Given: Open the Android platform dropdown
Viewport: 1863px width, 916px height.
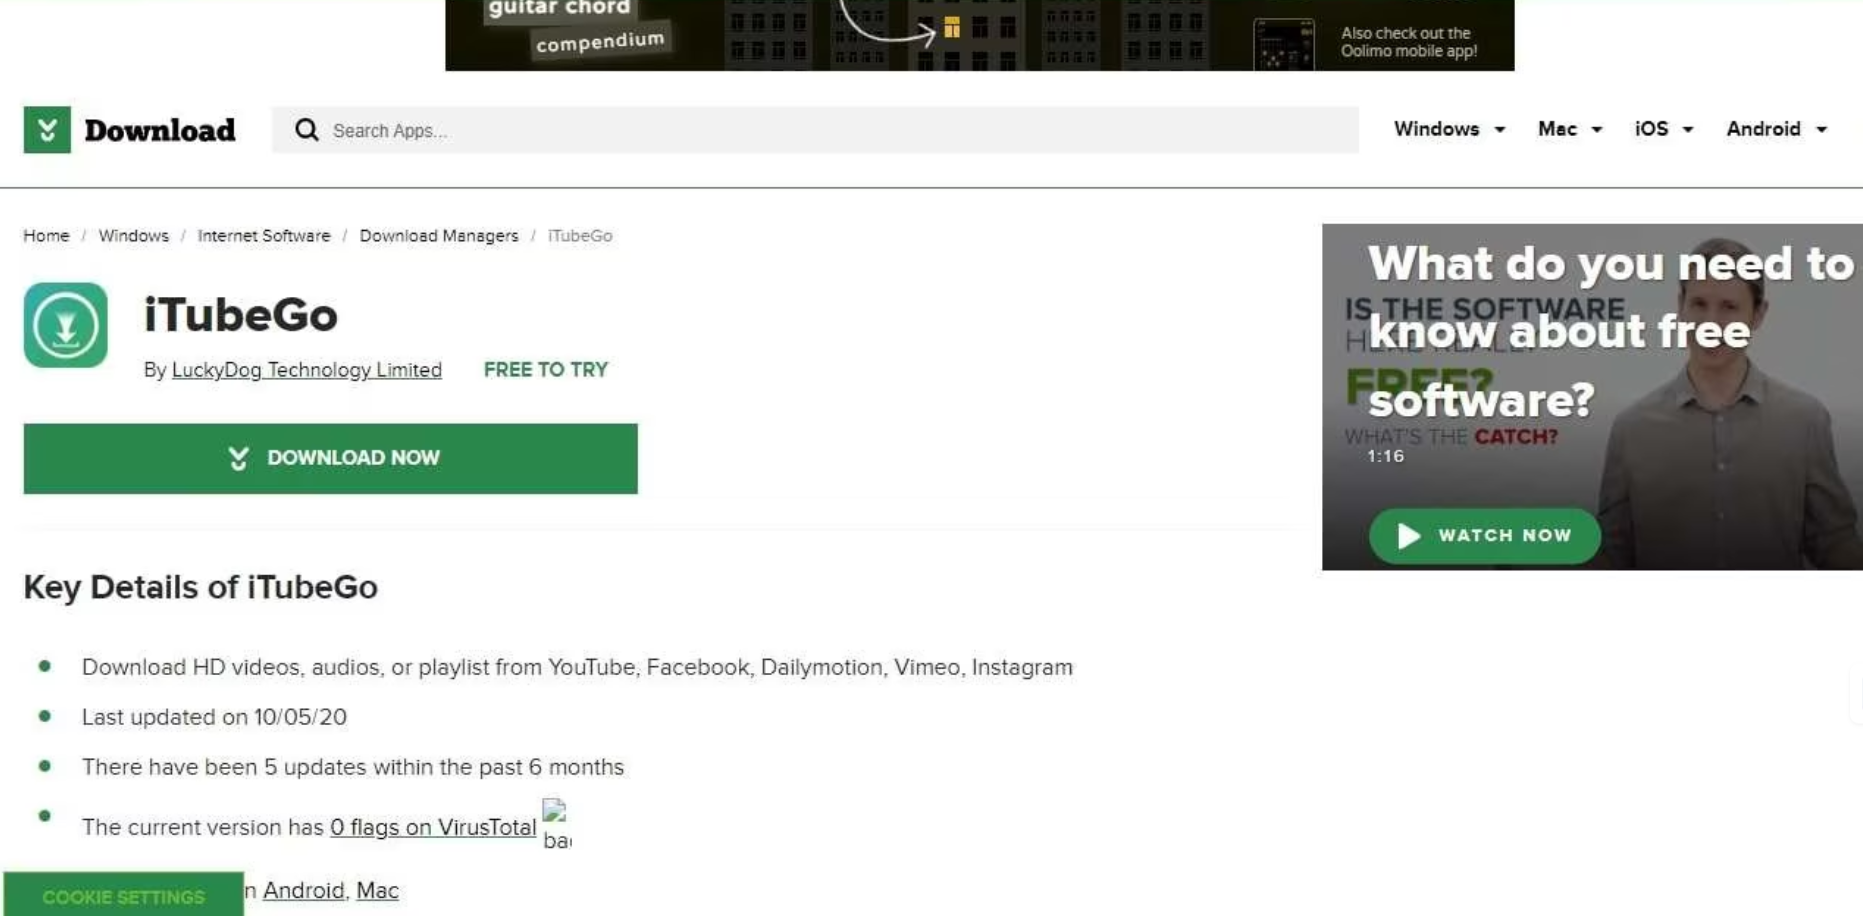Looking at the screenshot, I should (1776, 129).
